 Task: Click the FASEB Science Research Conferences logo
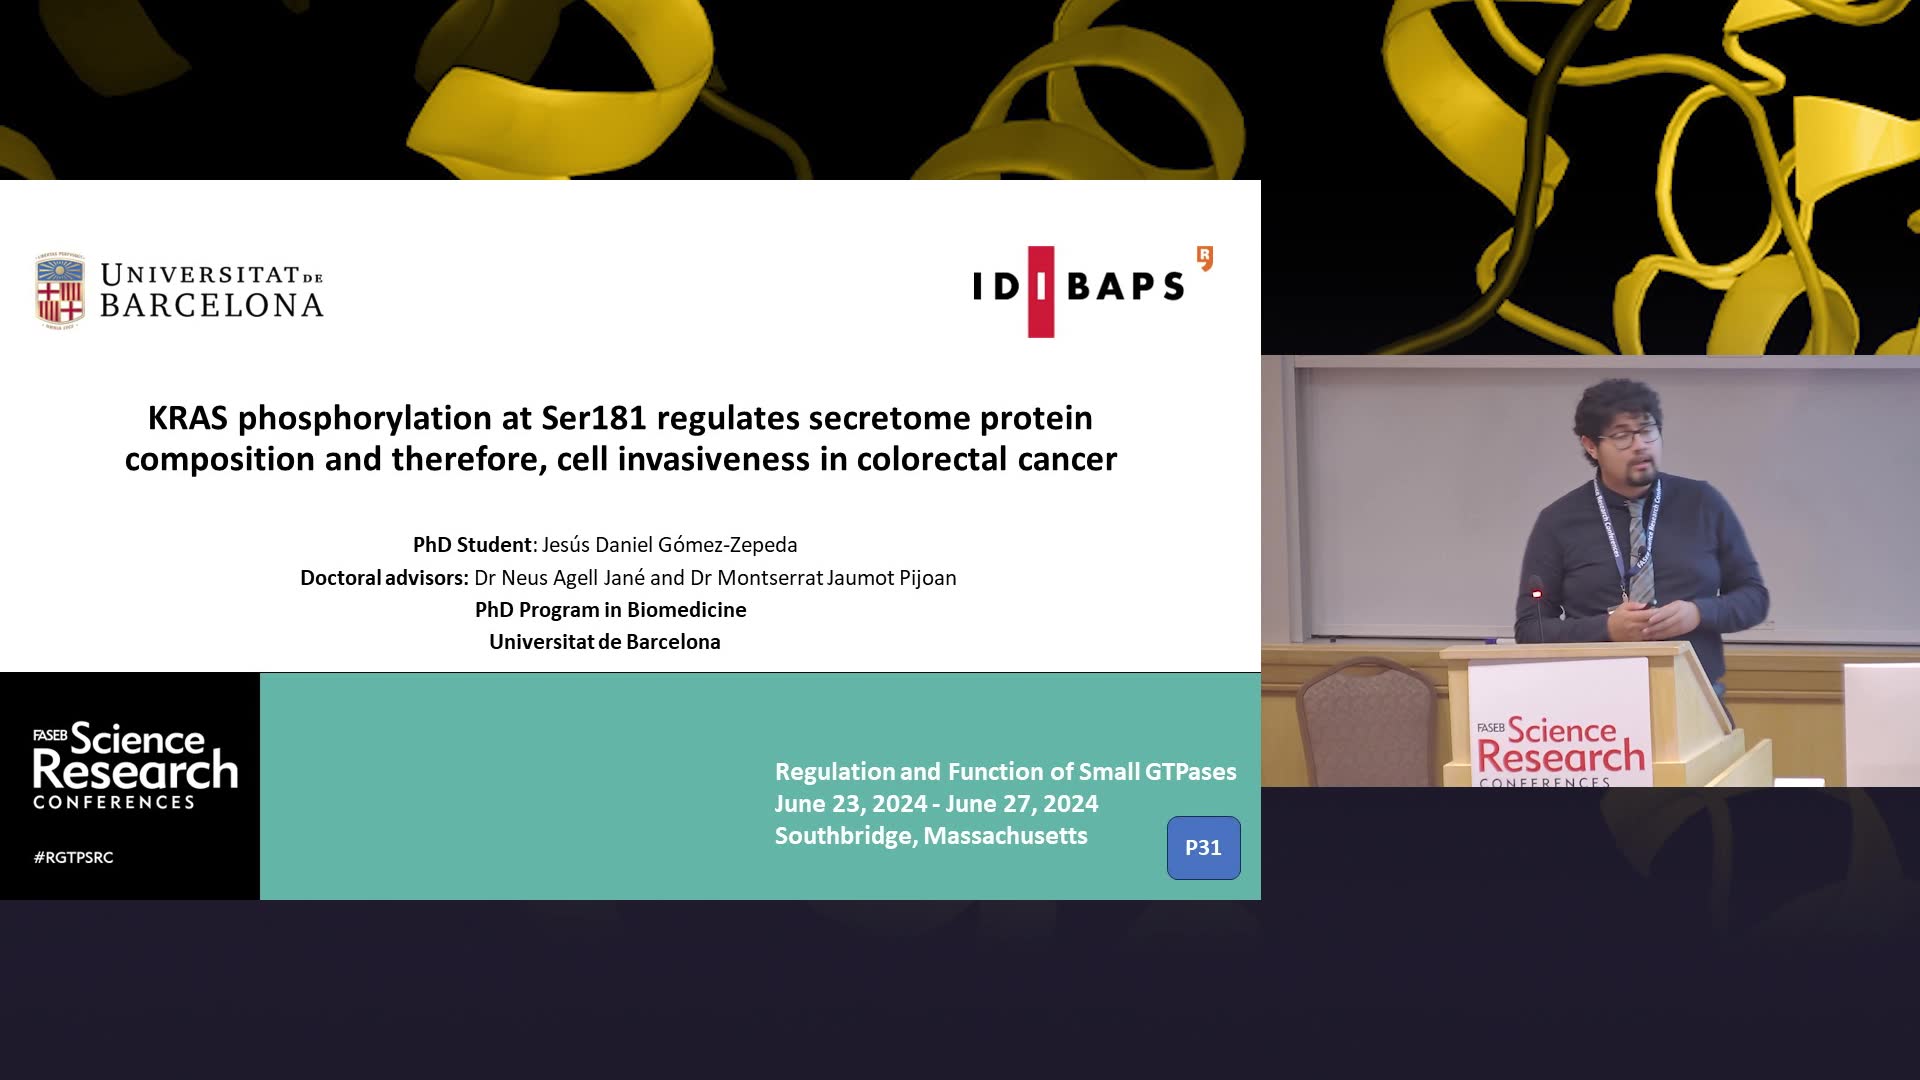click(x=135, y=766)
